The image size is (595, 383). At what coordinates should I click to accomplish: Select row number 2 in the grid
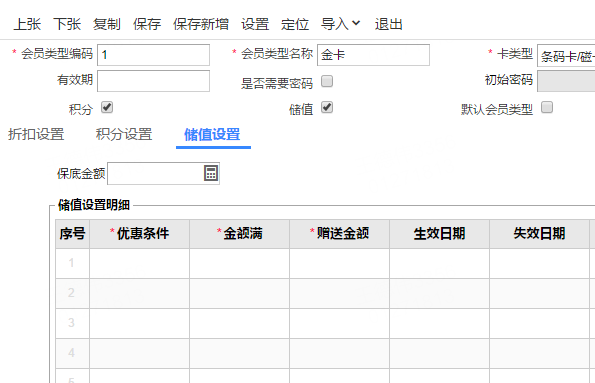tap(72, 293)
